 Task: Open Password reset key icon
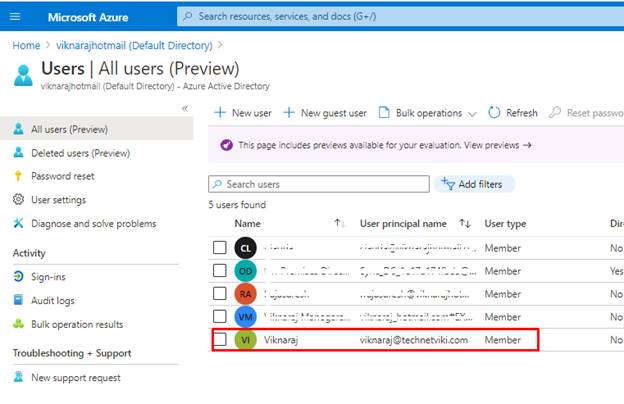(x=19, y=176)
